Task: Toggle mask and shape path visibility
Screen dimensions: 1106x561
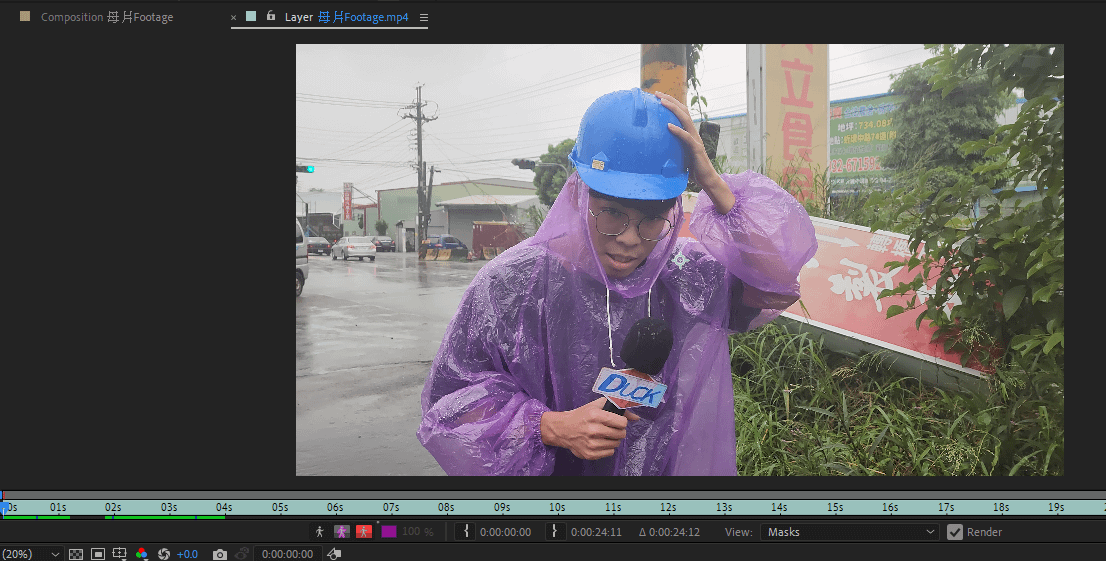Action: point(98,554)
